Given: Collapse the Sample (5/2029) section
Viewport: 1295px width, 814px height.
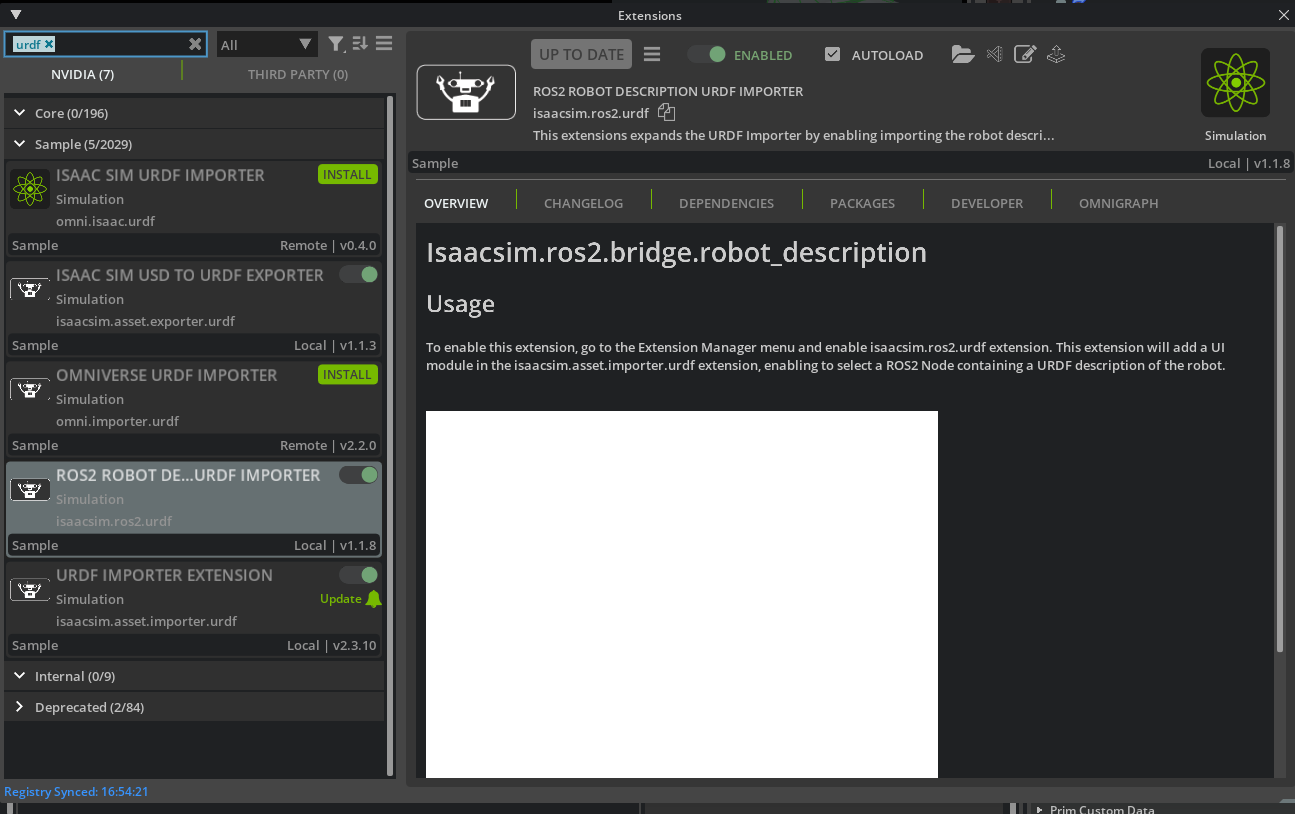Looking at the screenshot, I should 19,144.
